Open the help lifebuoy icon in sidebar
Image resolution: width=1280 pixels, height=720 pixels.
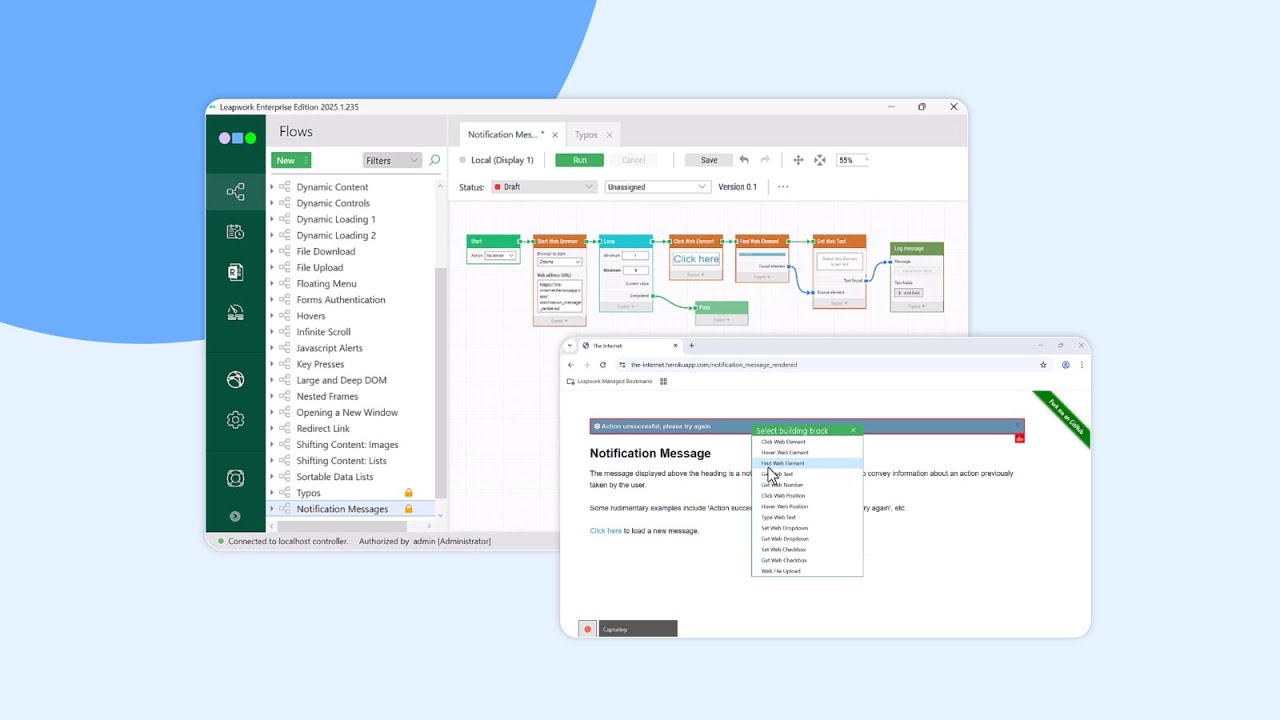(x=236, y=478)
